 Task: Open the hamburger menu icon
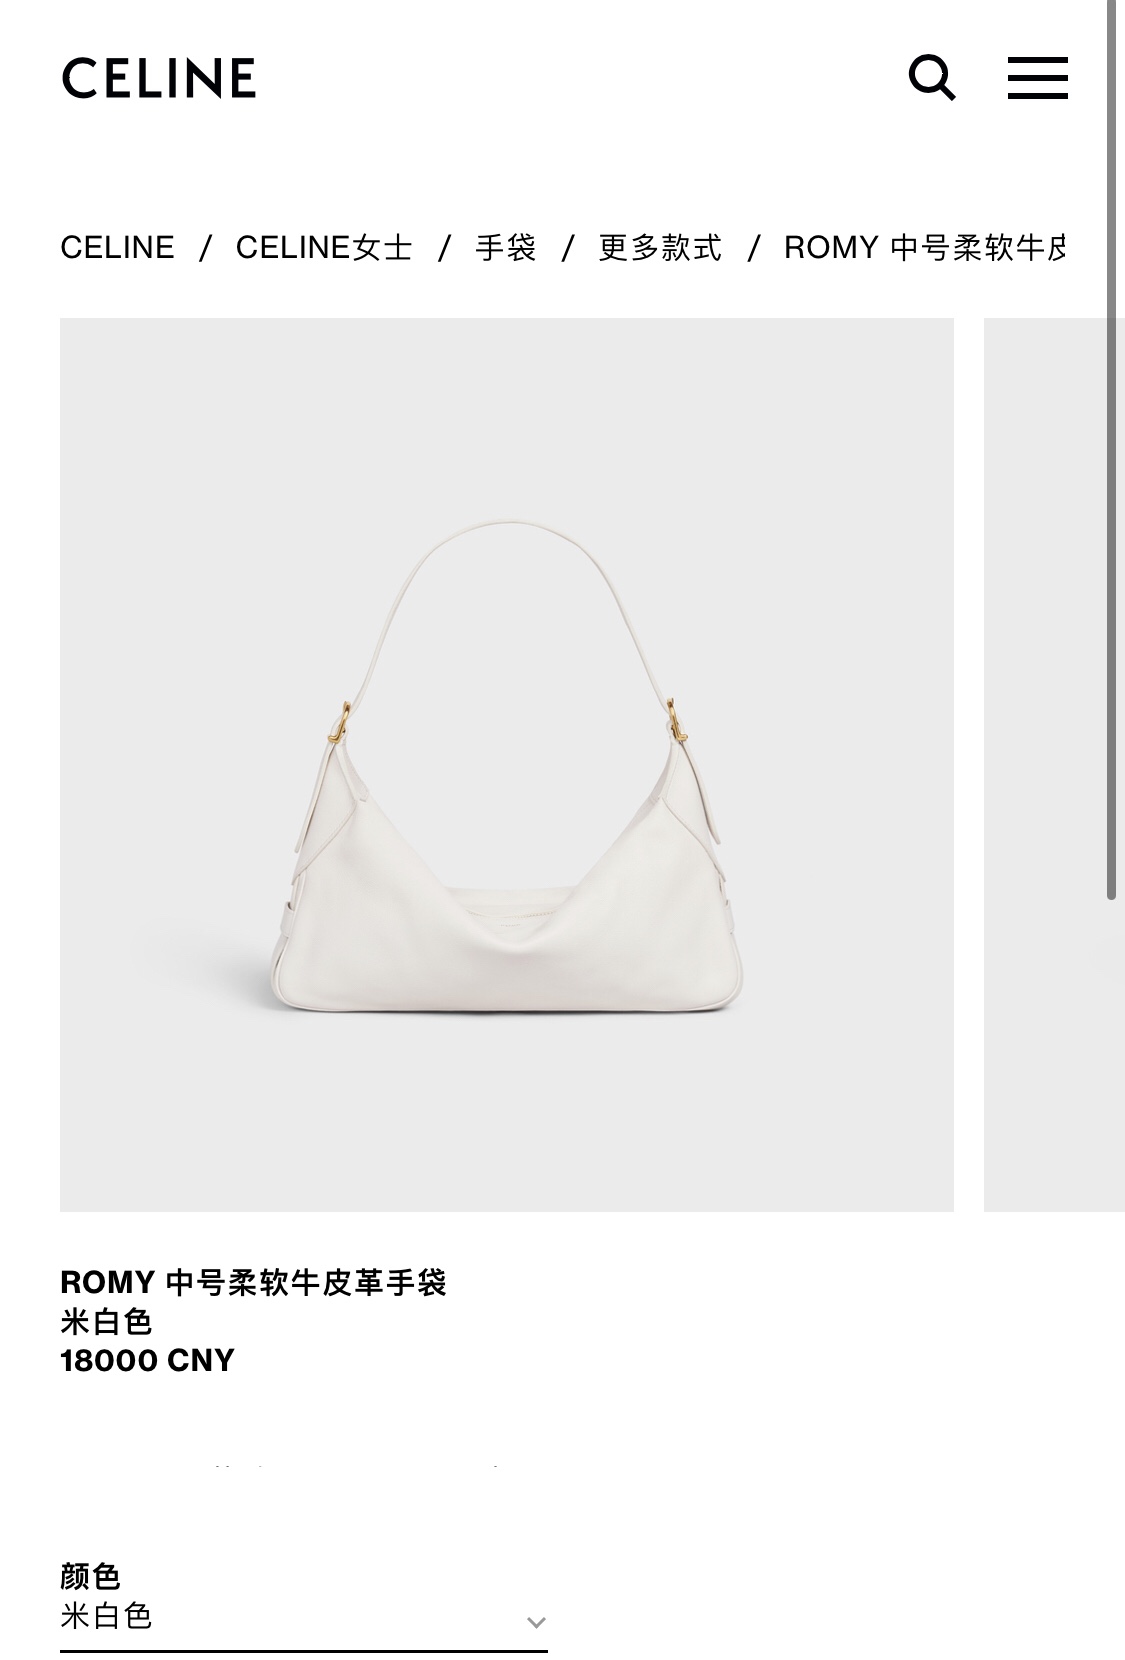(1037, 78)
